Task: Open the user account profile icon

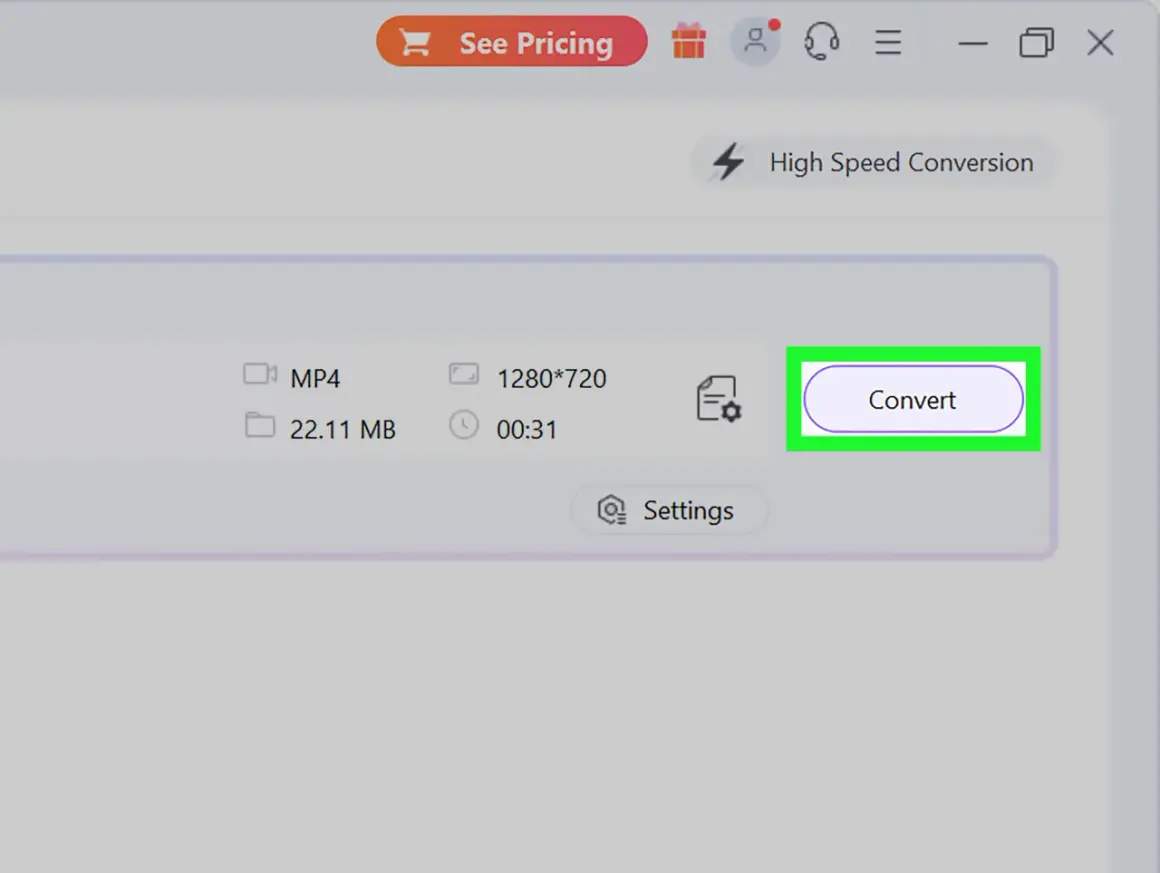Action: click(x=755, y=41)
